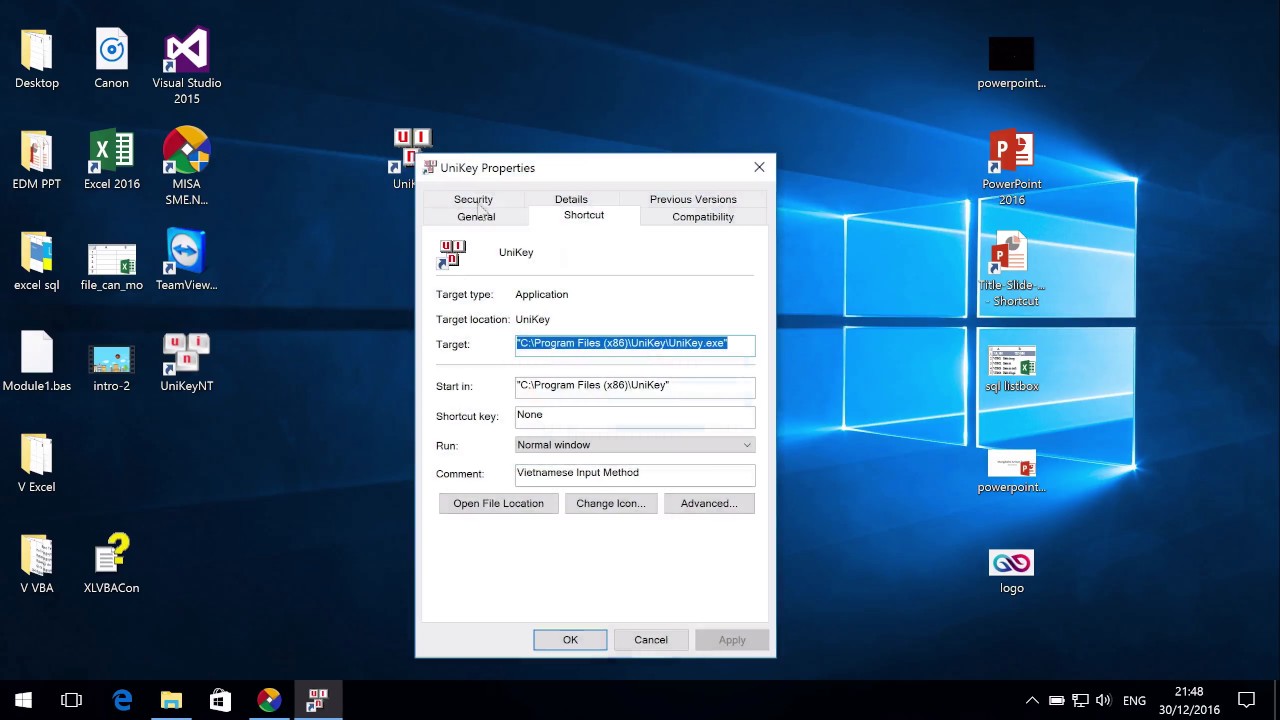Select Visual Studio 2015 desktop icon

[187, 67]
